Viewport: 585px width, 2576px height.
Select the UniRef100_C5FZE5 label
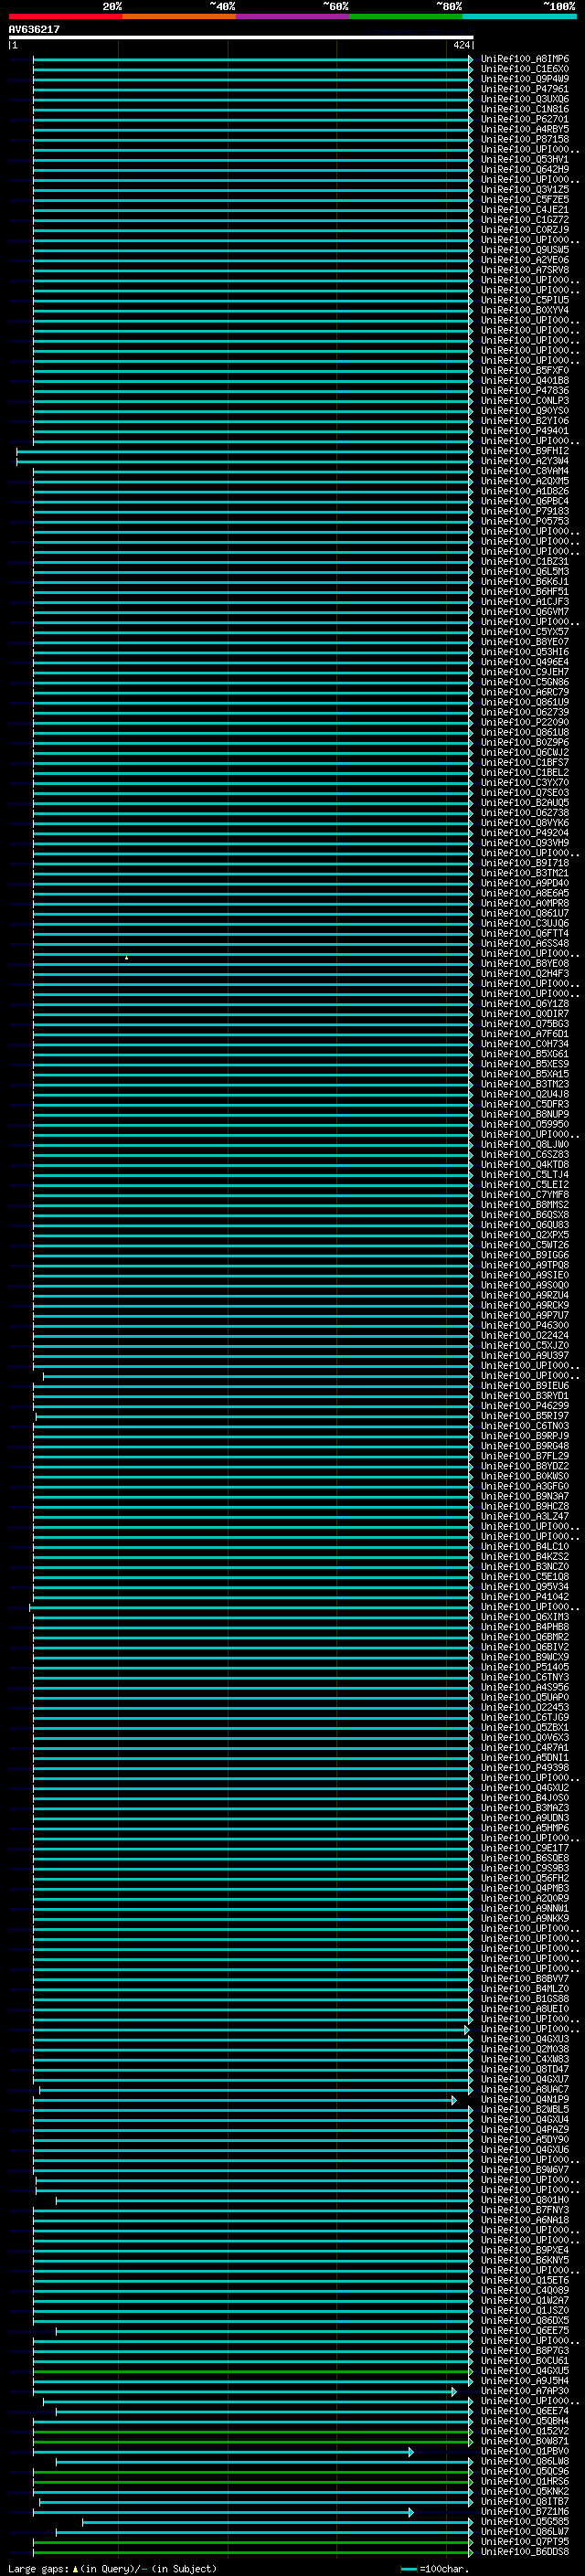pos(524,200)
